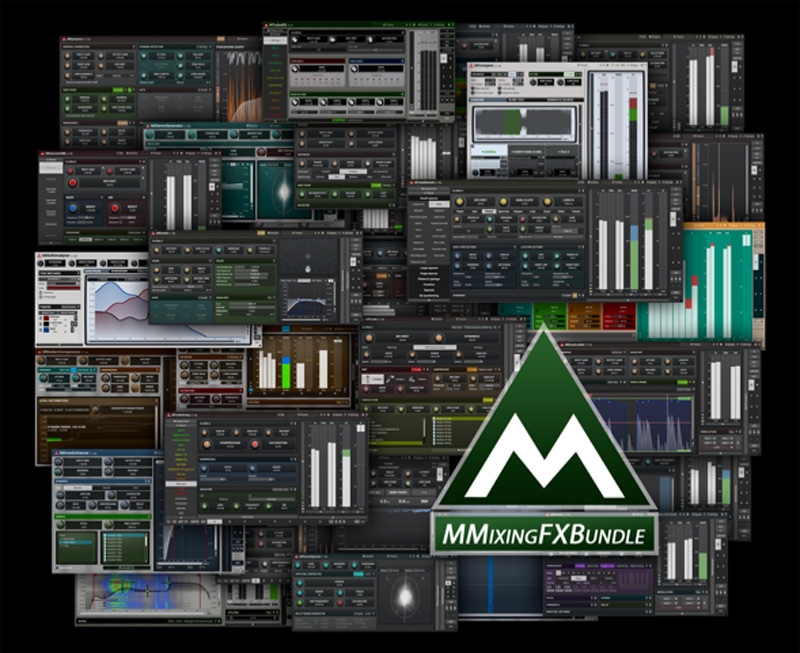Click the MMixingFXBundle title banner

(544, 534)
